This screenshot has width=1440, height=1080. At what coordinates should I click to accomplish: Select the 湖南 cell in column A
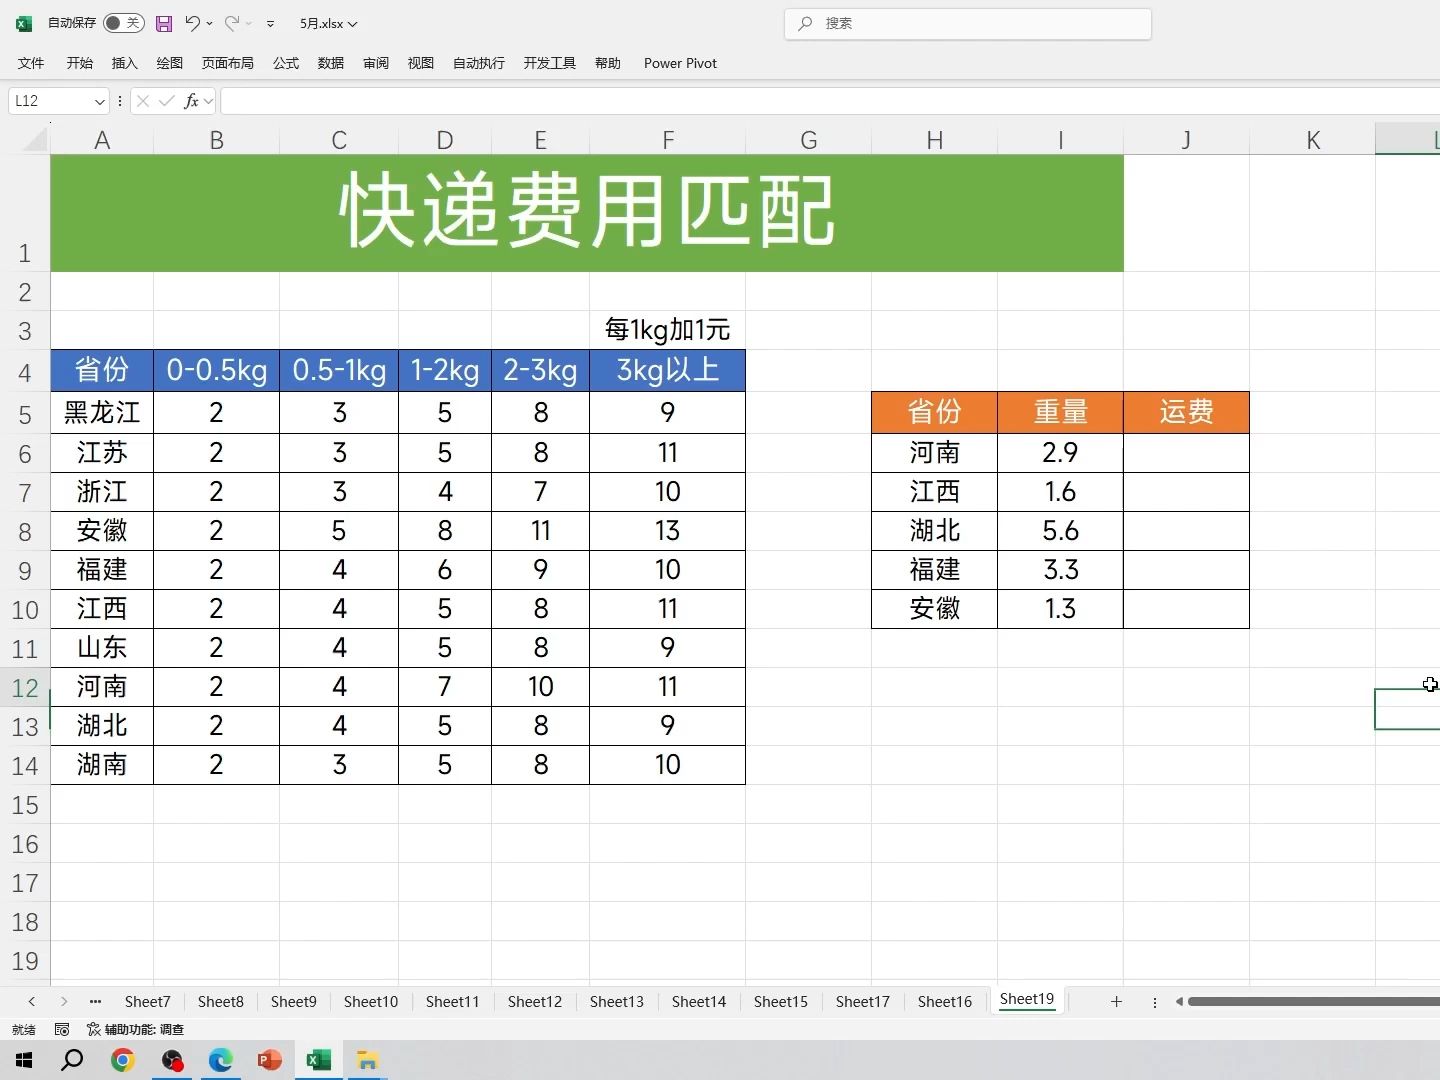tap(102, 765)
